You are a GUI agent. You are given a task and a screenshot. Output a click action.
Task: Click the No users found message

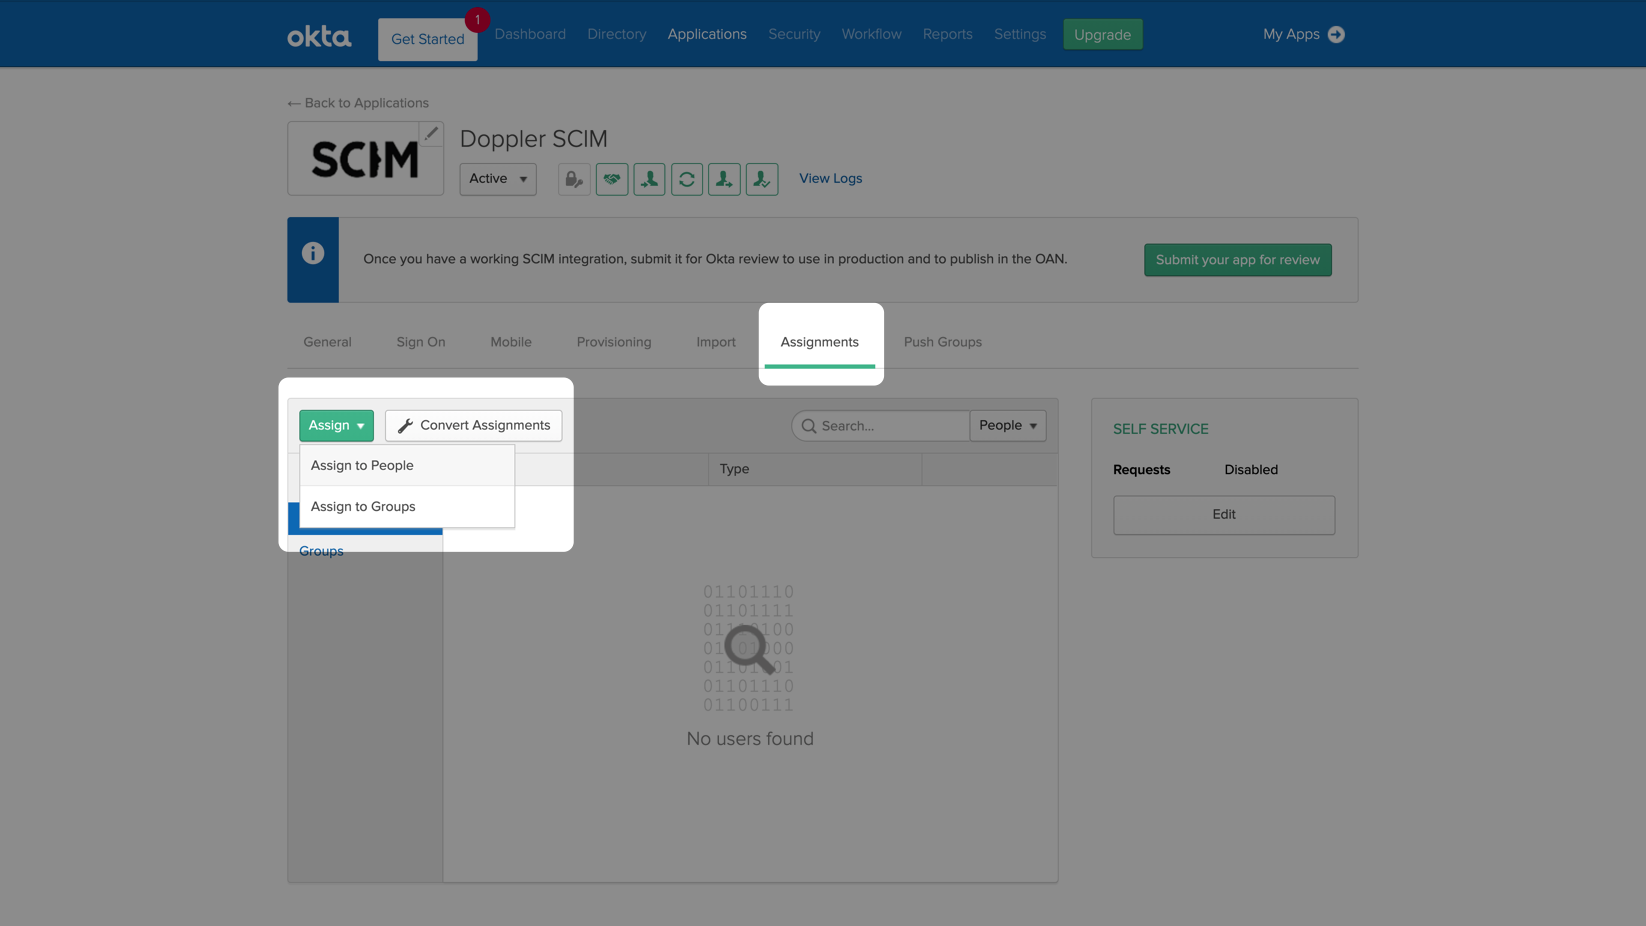pos(750,739)
